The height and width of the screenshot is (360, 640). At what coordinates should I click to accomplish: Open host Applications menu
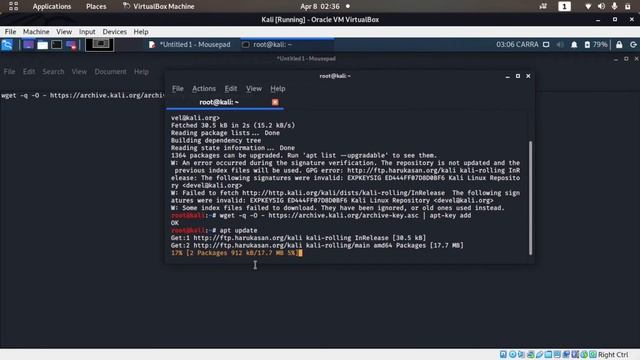point(52,7)
